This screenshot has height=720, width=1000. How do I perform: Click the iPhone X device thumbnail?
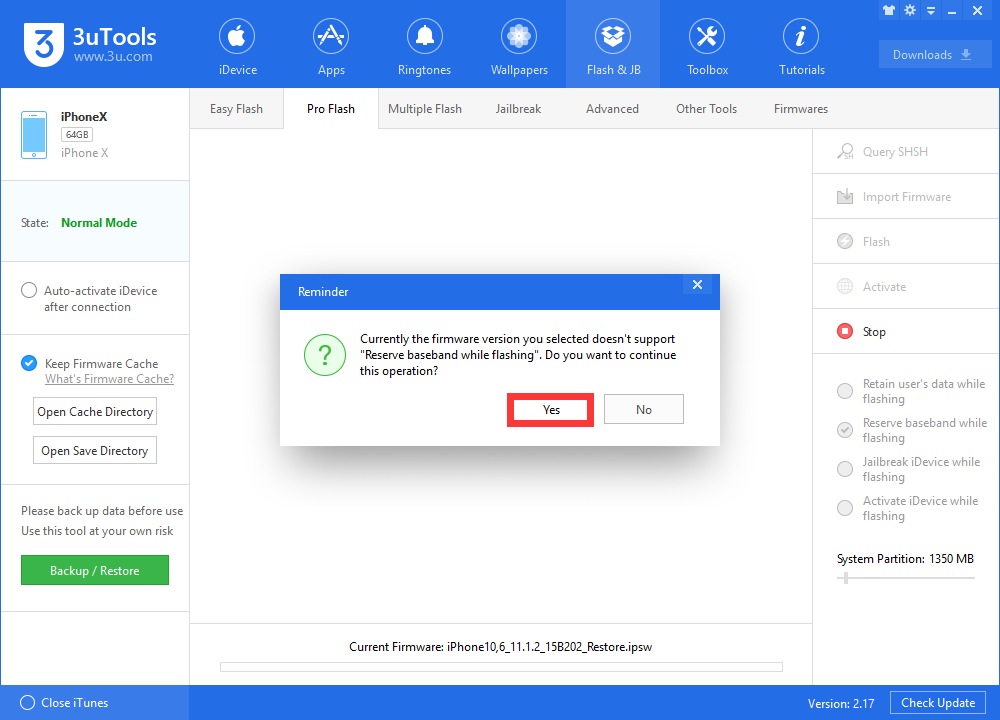[34, 135]
